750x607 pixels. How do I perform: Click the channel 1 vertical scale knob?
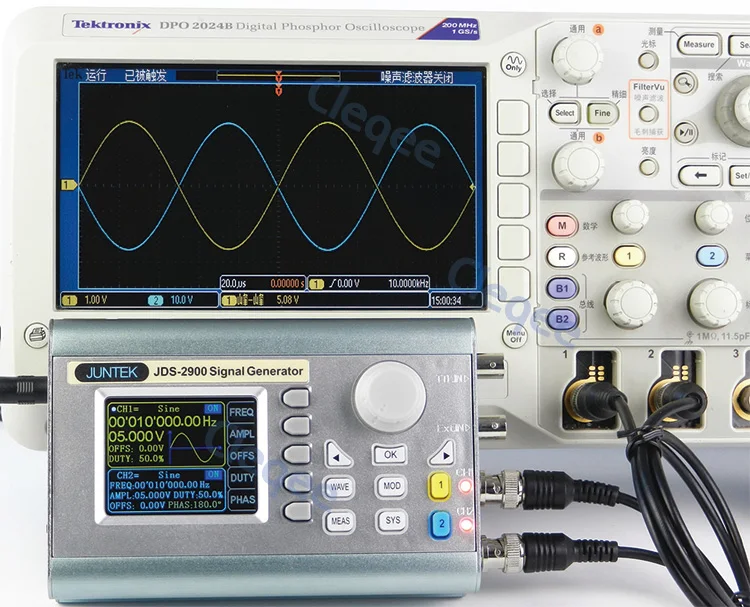click(631, 304)
